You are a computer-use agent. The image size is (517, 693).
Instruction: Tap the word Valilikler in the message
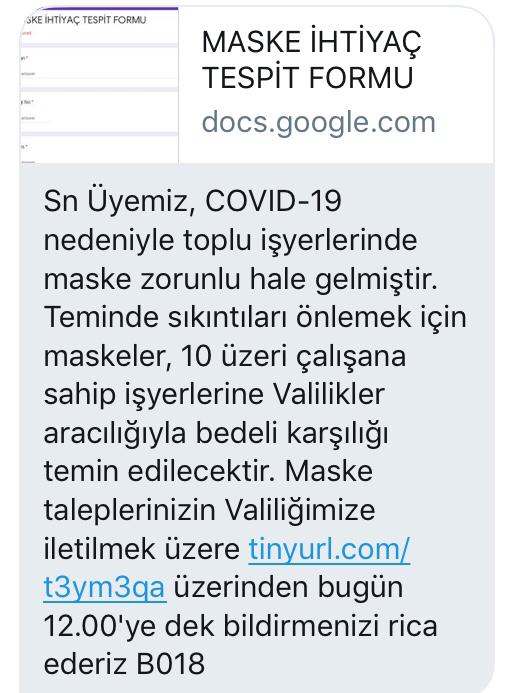pos(328,394)
